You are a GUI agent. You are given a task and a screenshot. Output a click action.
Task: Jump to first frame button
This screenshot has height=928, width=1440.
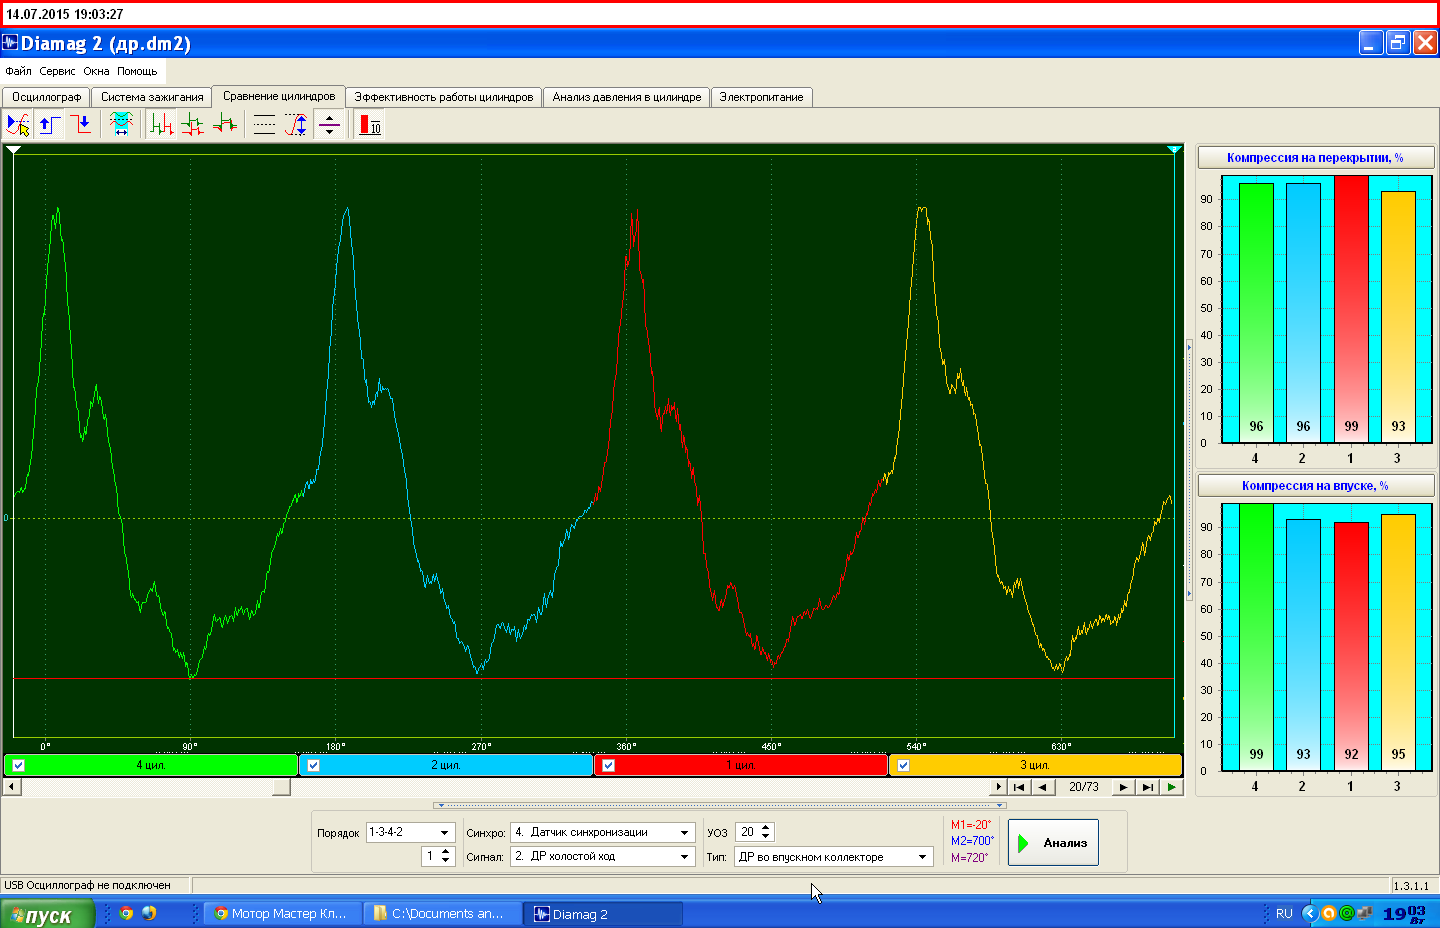point(1019,787)
